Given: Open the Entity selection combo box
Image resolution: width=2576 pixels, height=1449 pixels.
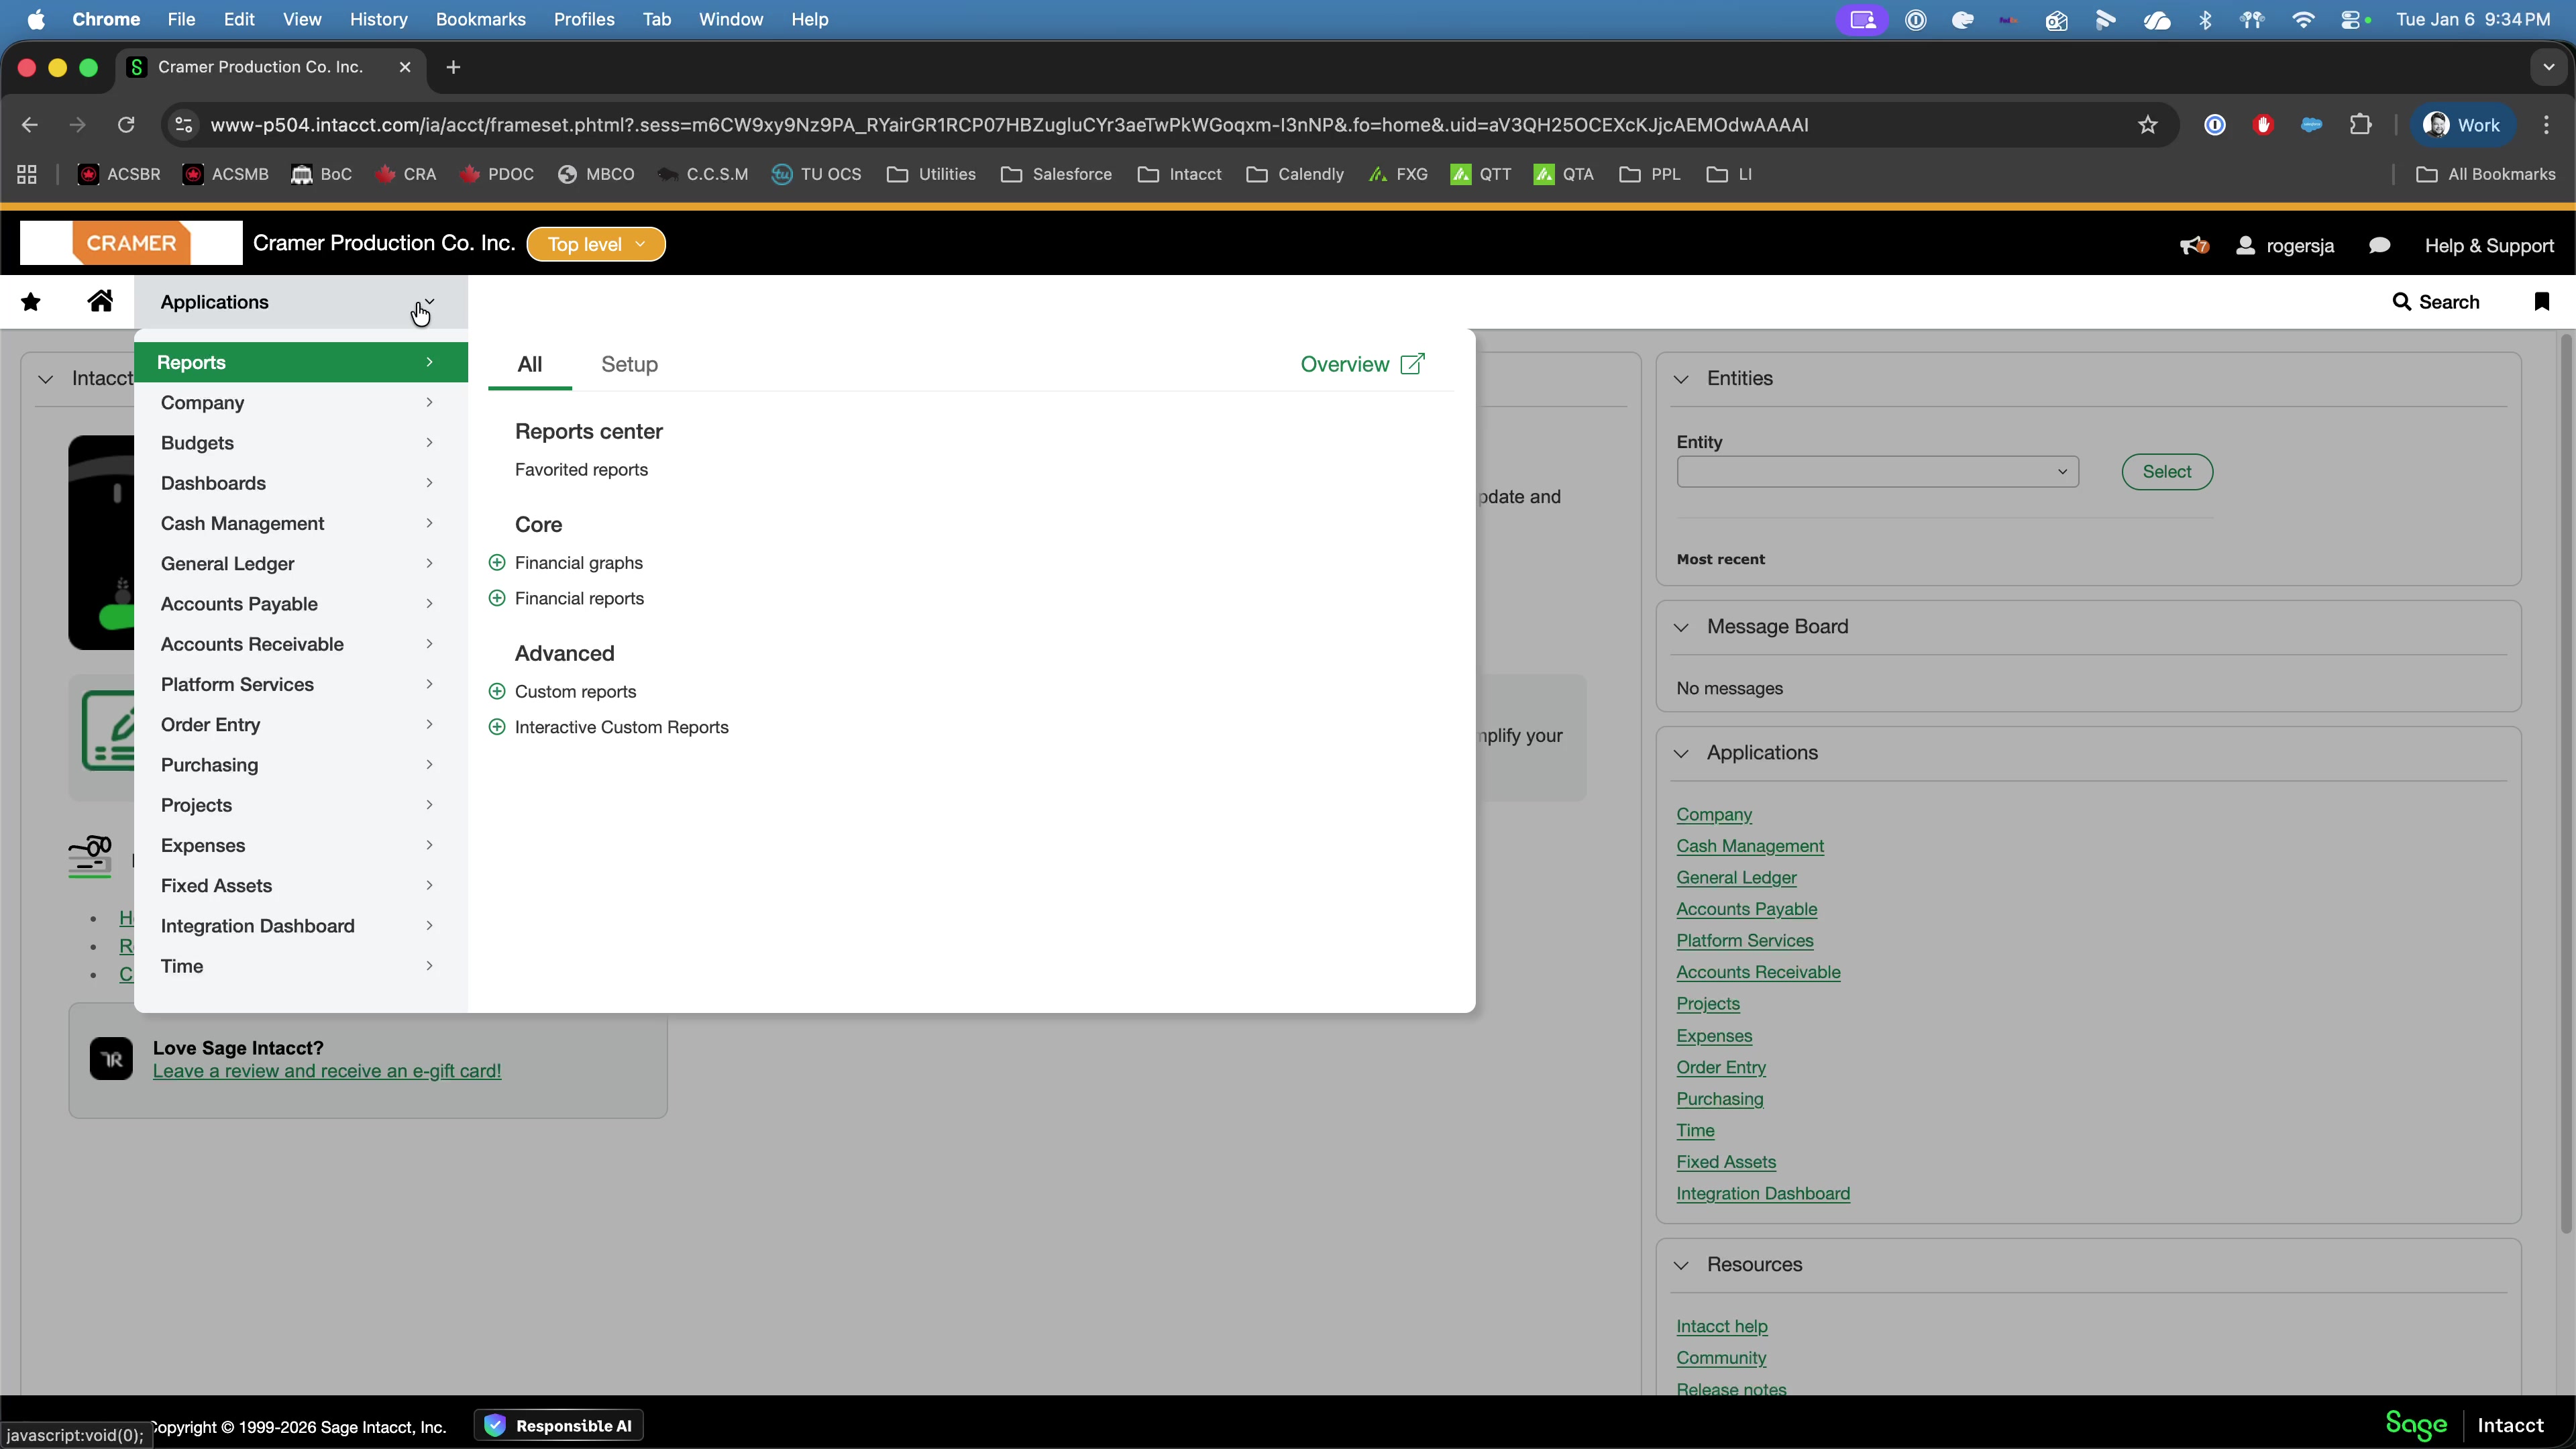Looking at the screenshot, I should 1877,472.
